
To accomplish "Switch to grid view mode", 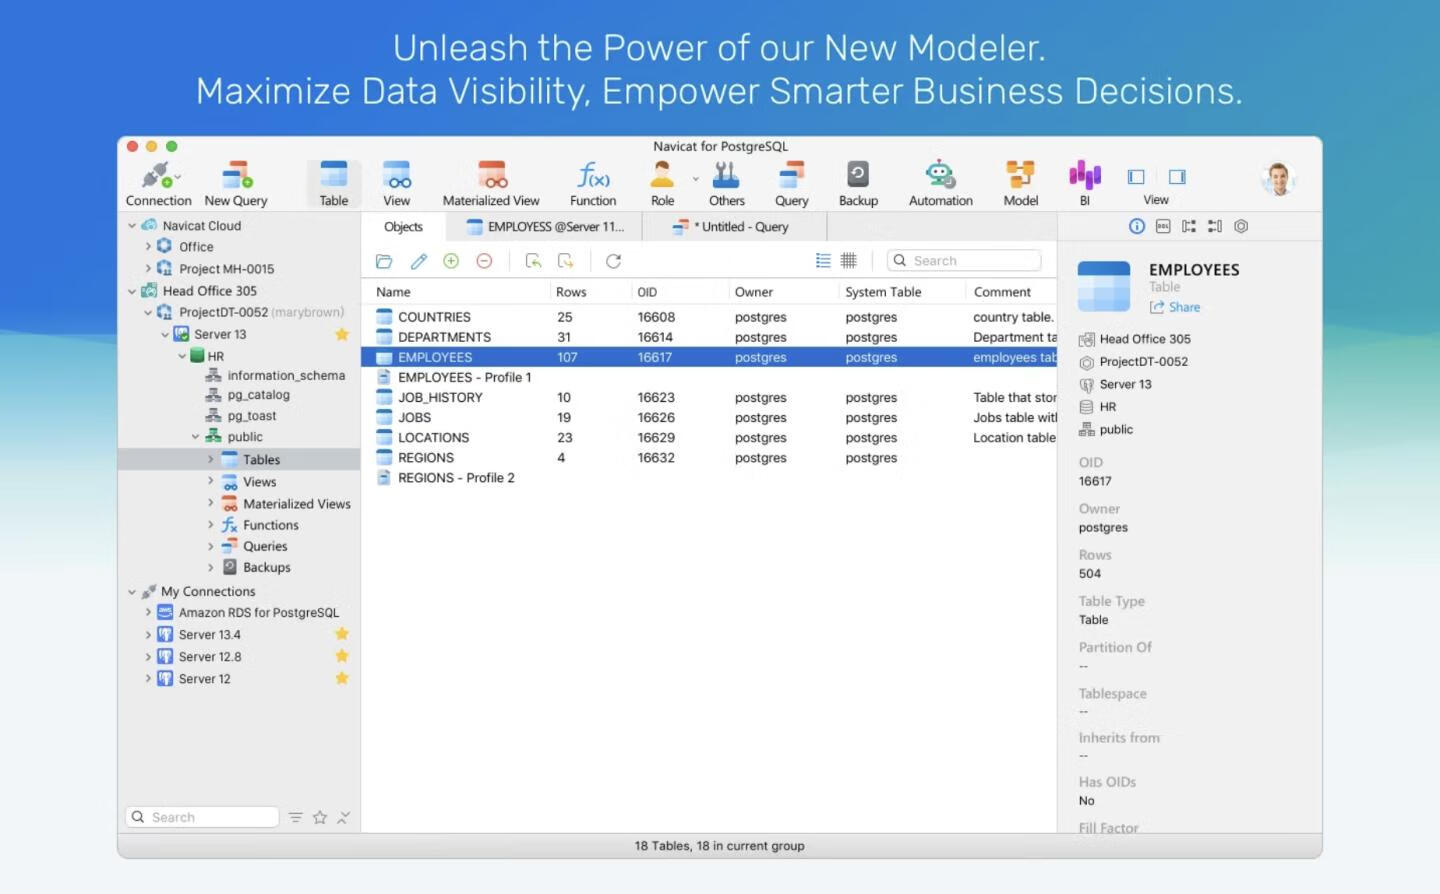I will click(x=849, y=260).
